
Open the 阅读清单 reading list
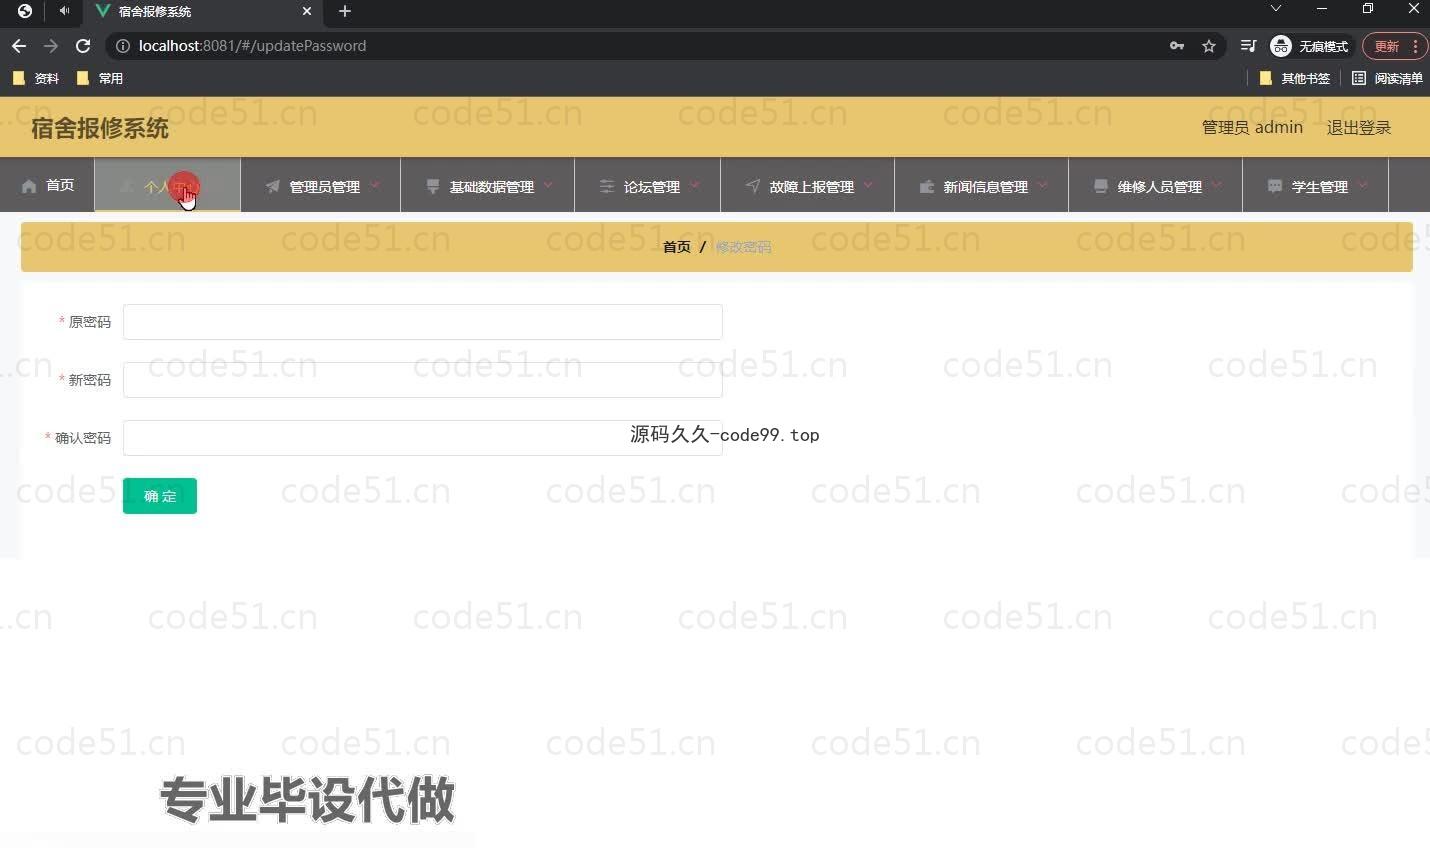point(1387,78)
